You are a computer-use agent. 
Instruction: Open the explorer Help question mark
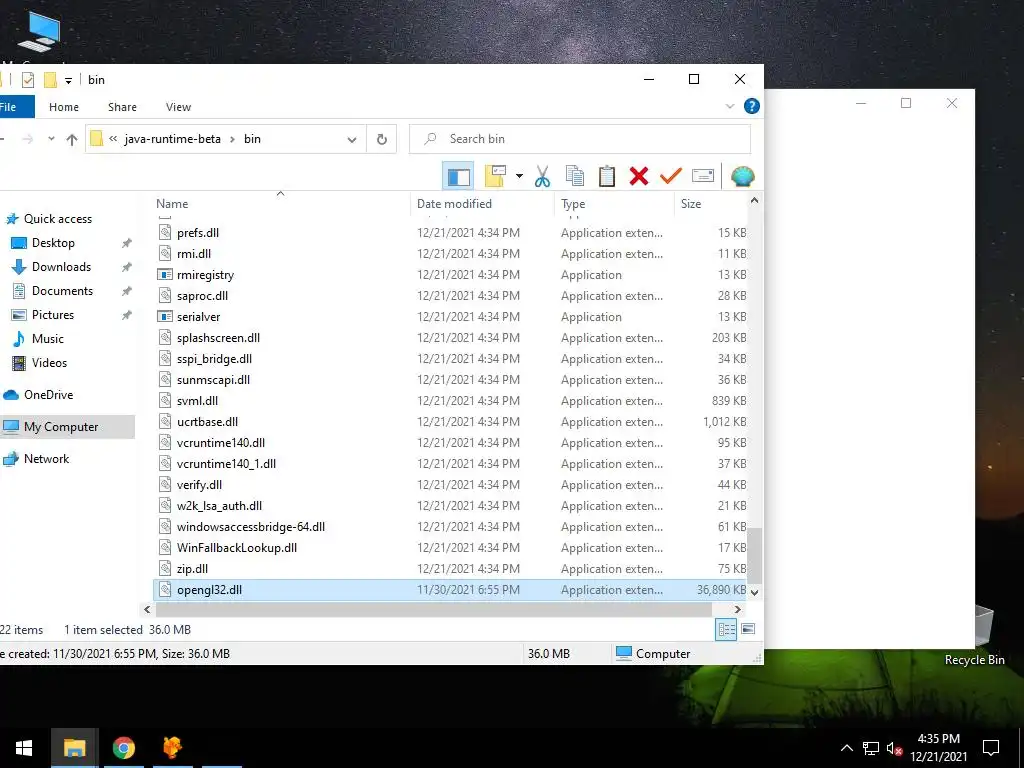[x=752, y=106]
